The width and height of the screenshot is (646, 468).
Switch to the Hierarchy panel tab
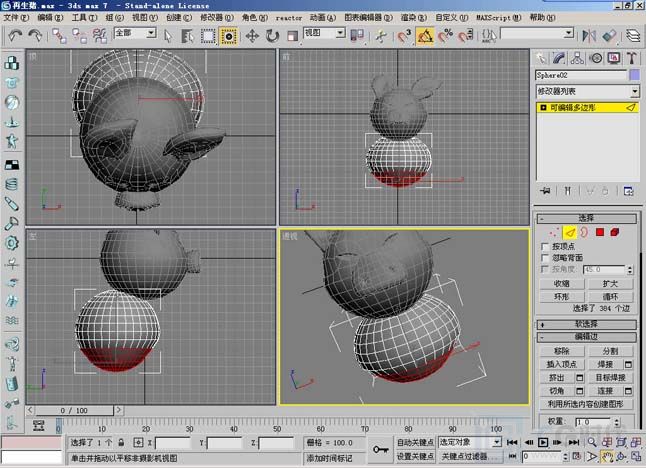click(577, 58)
